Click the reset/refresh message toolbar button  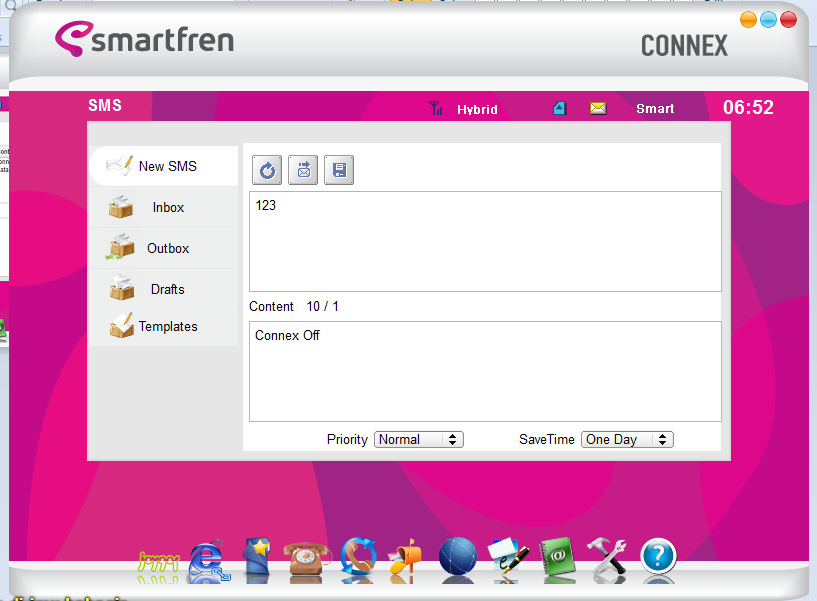(x=267, y=170)
